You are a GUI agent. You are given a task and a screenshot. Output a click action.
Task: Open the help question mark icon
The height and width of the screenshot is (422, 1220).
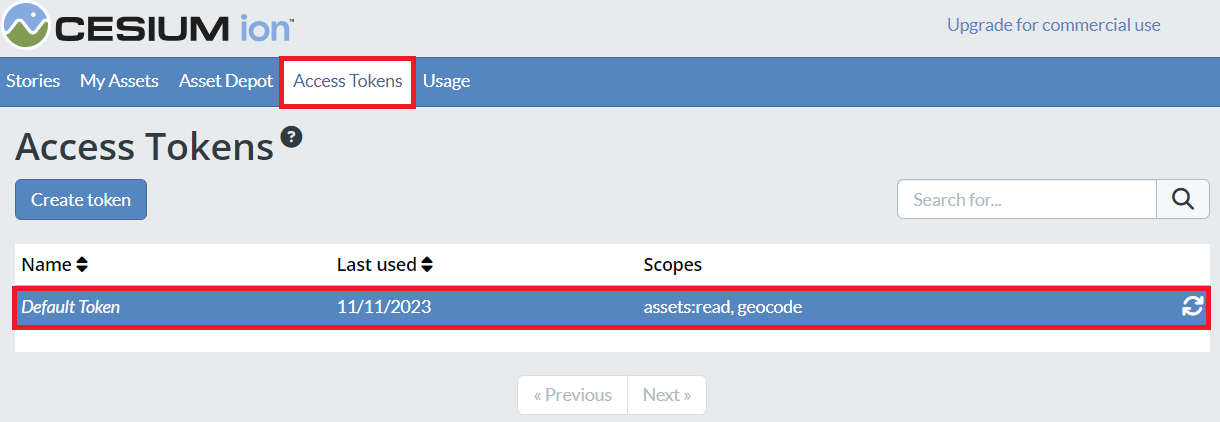tap(291, 137)
